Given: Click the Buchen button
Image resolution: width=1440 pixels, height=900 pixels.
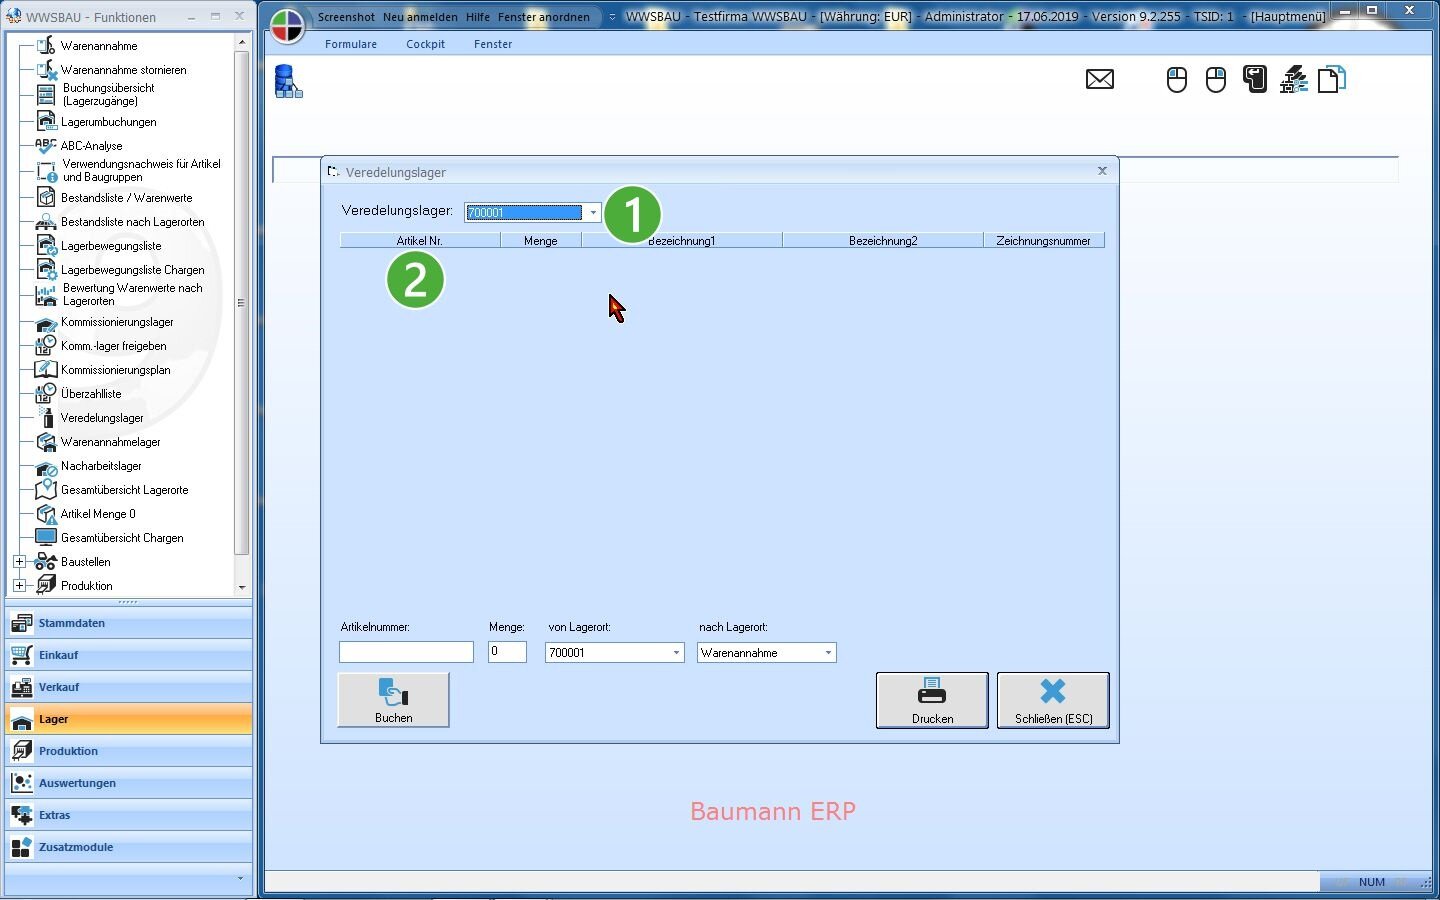Looking at the screenshot, I should 393,700.
